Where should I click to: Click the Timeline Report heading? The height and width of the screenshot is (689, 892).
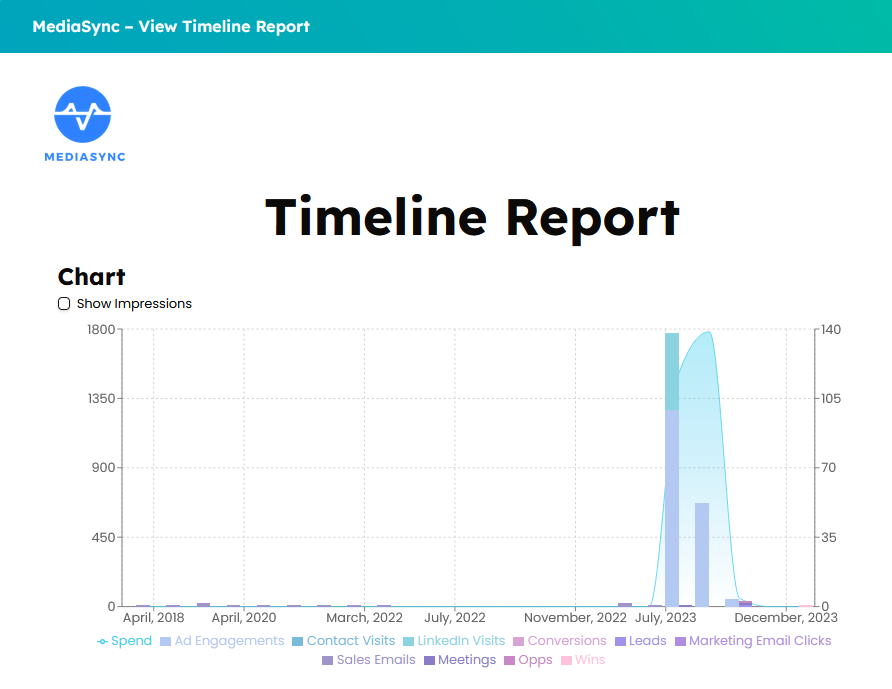coord(472,217)
